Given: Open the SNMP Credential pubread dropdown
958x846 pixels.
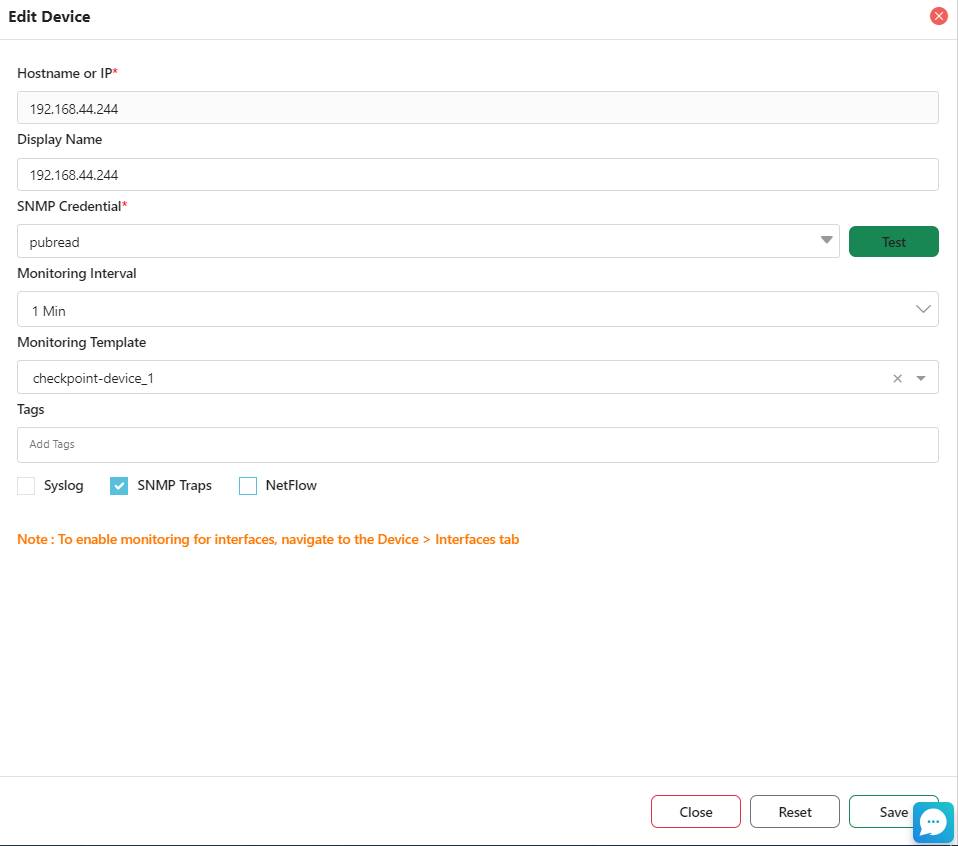Looking at the screenshot, I should (428, 241).
